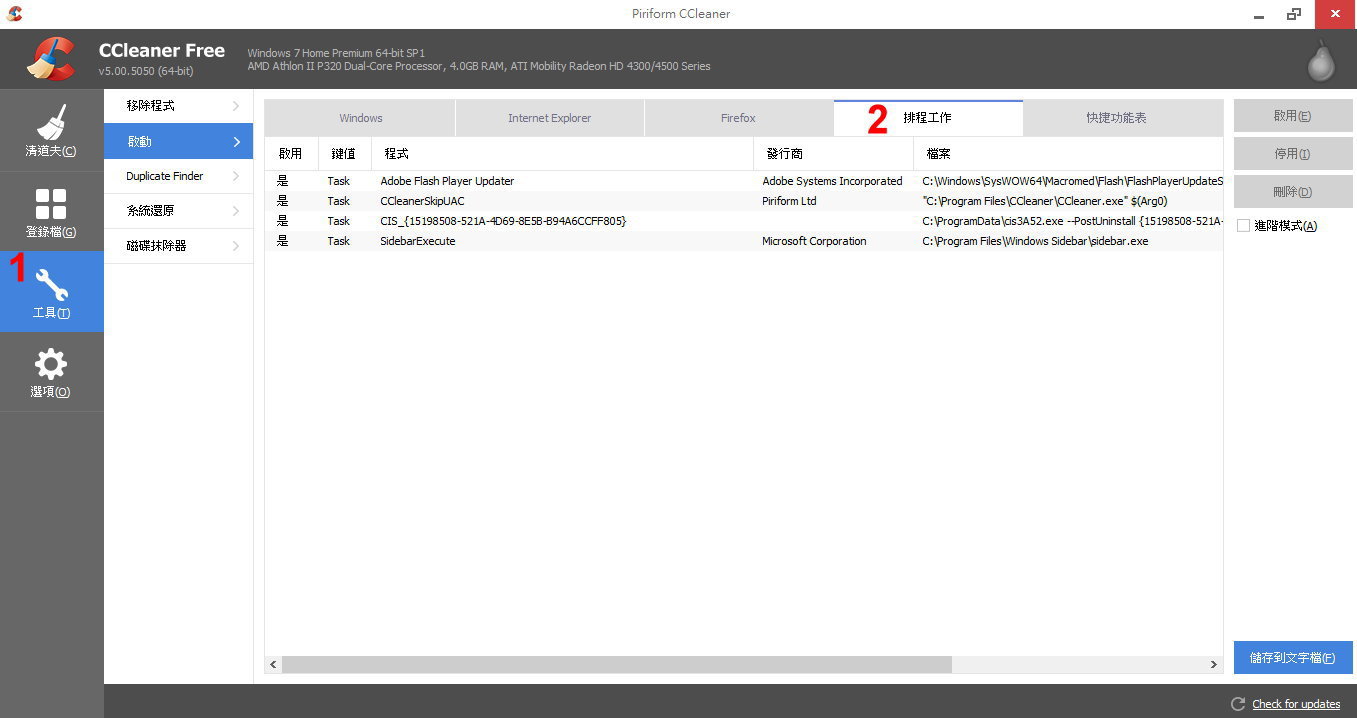
Task: Open Duplicate Finder tool
Action: coord(178,176)
